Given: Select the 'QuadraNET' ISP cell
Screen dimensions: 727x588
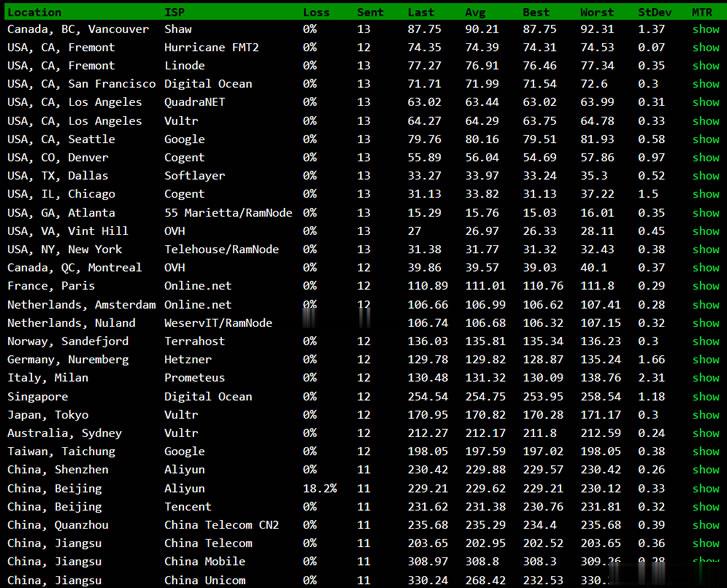Looking at the screenshot, I should (195, 102).
